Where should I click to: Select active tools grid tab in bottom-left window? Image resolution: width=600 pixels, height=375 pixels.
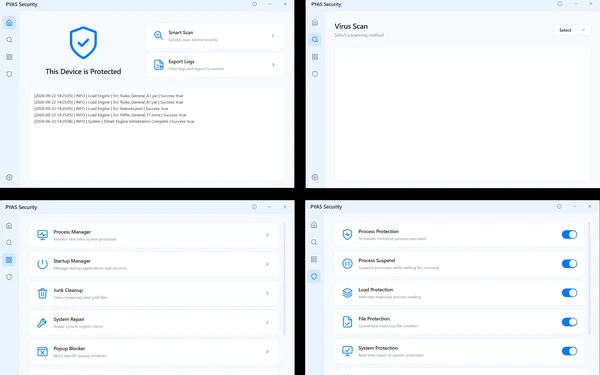[x=9, y=260]
